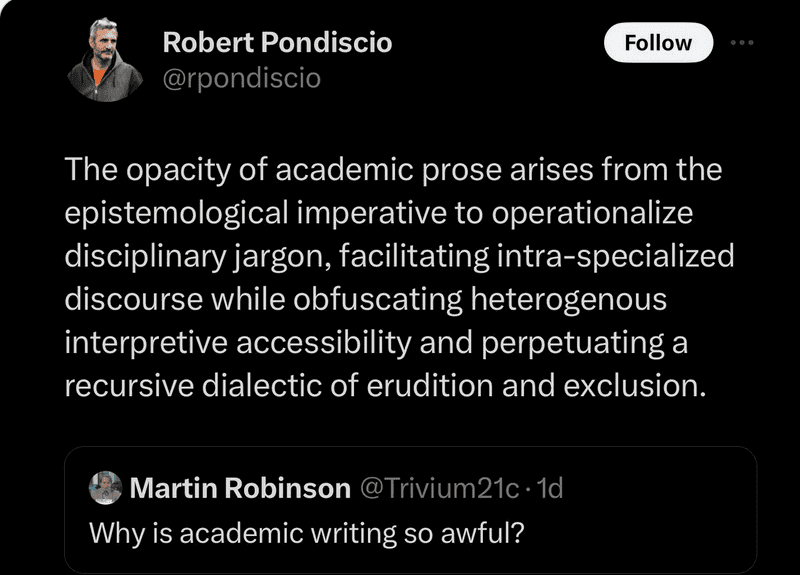This screenshot has height=575, width=800.
Task: Click the @Trivium21c handle
Action: click(x=438, y=488)
